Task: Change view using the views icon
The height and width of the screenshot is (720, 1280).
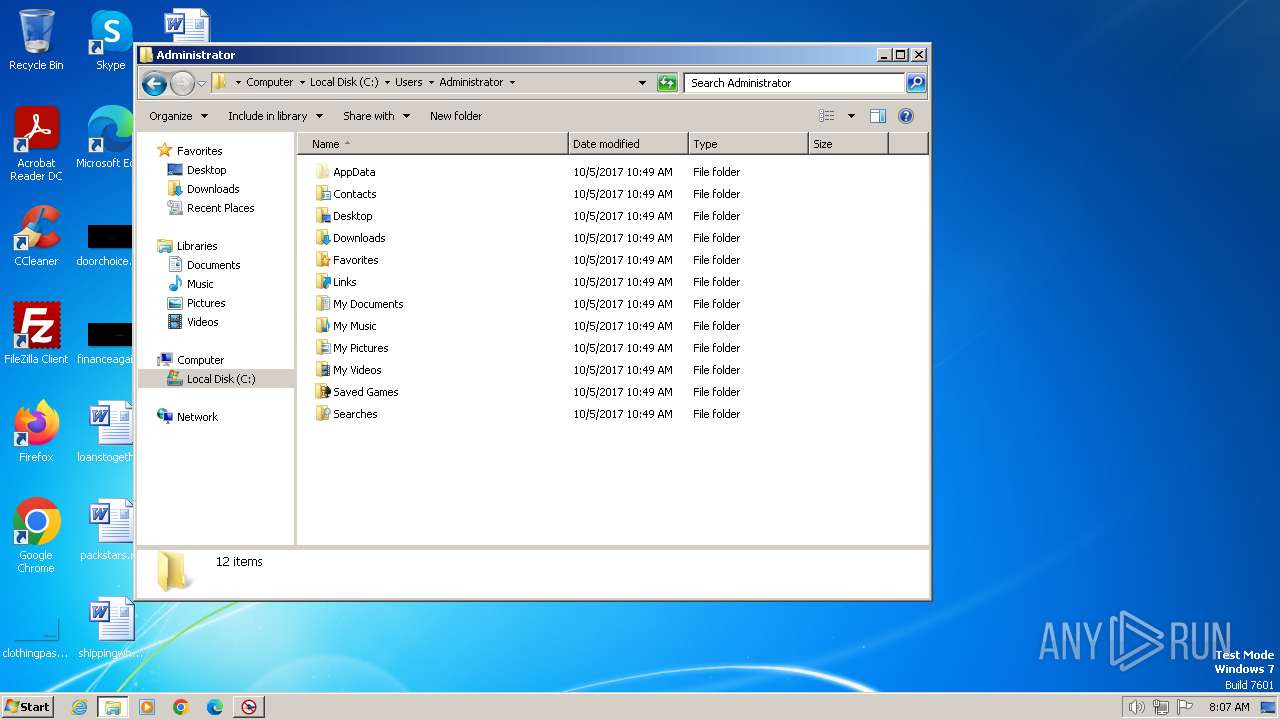Action: [827, 116]
